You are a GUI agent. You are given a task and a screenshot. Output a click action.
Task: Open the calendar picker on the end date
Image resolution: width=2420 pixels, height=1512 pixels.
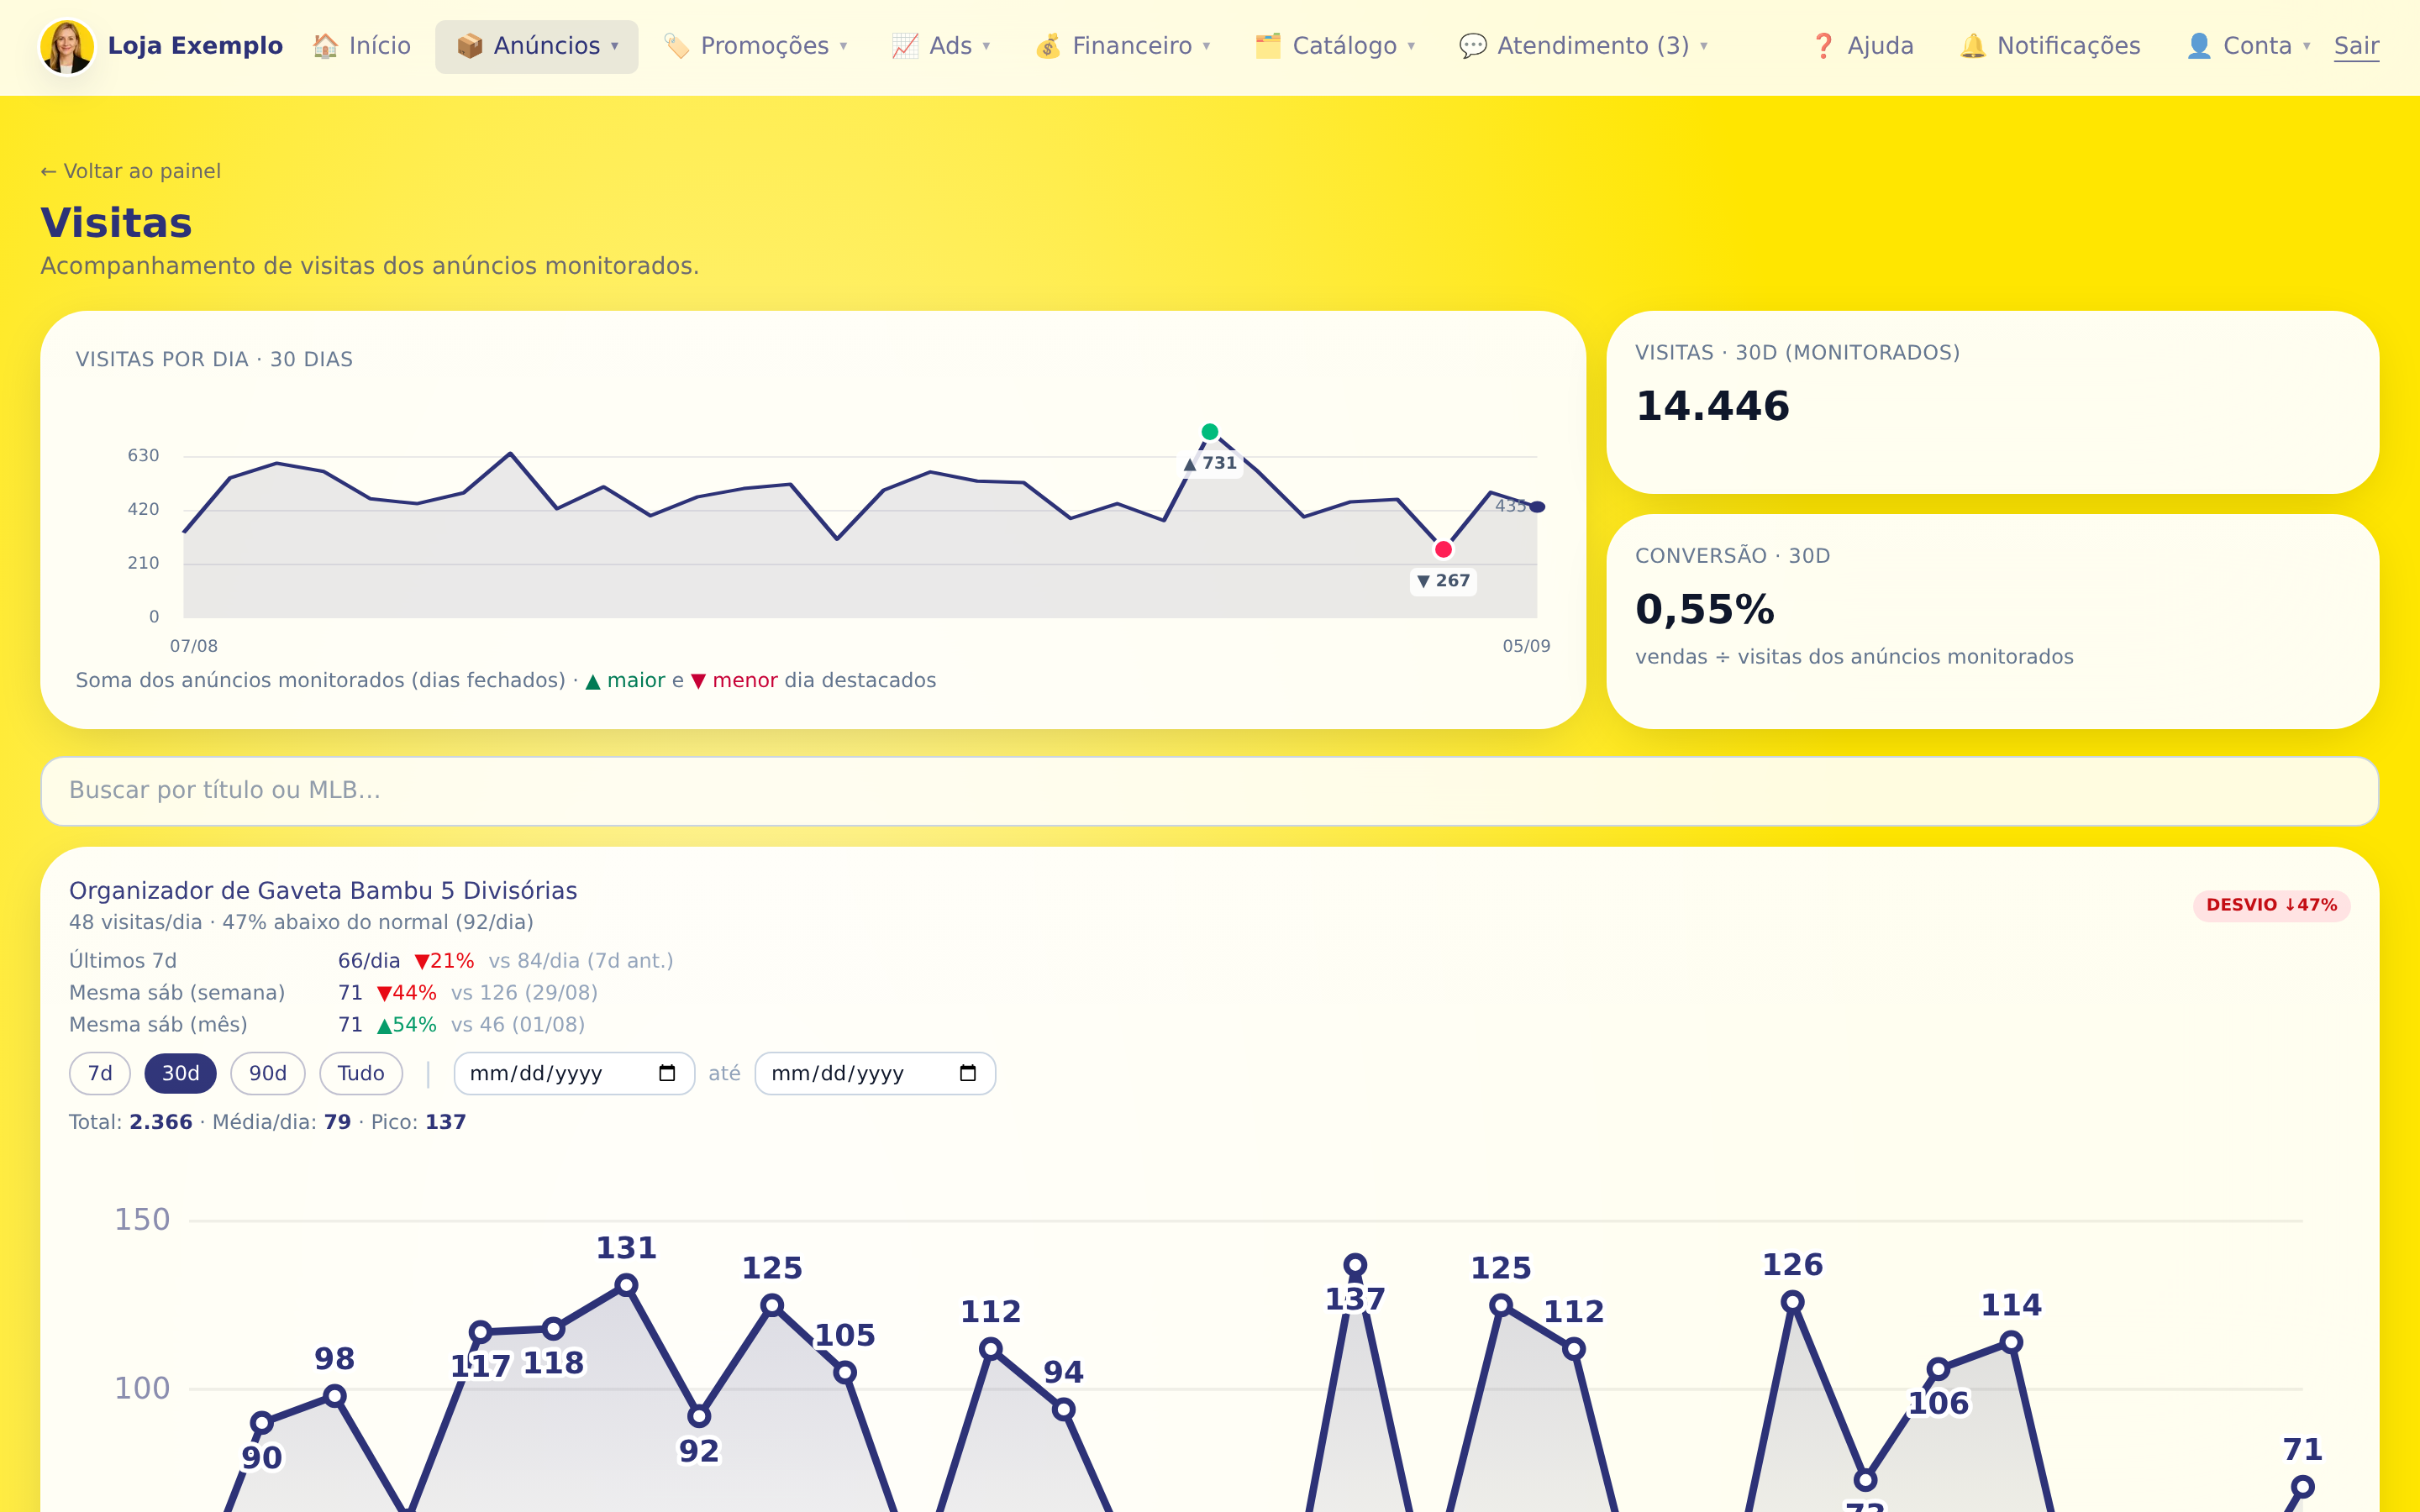pos(967,1073)
